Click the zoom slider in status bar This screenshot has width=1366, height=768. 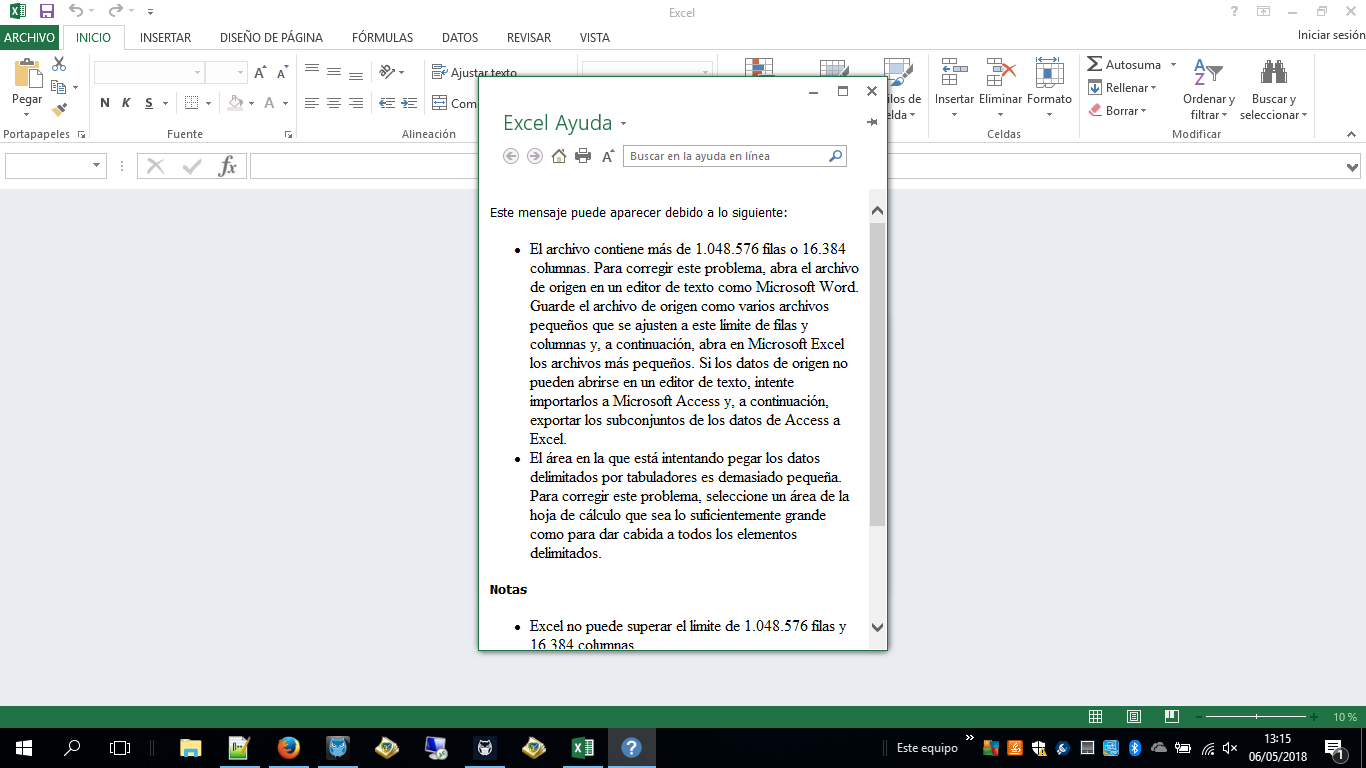click(x=1256, y=717)
